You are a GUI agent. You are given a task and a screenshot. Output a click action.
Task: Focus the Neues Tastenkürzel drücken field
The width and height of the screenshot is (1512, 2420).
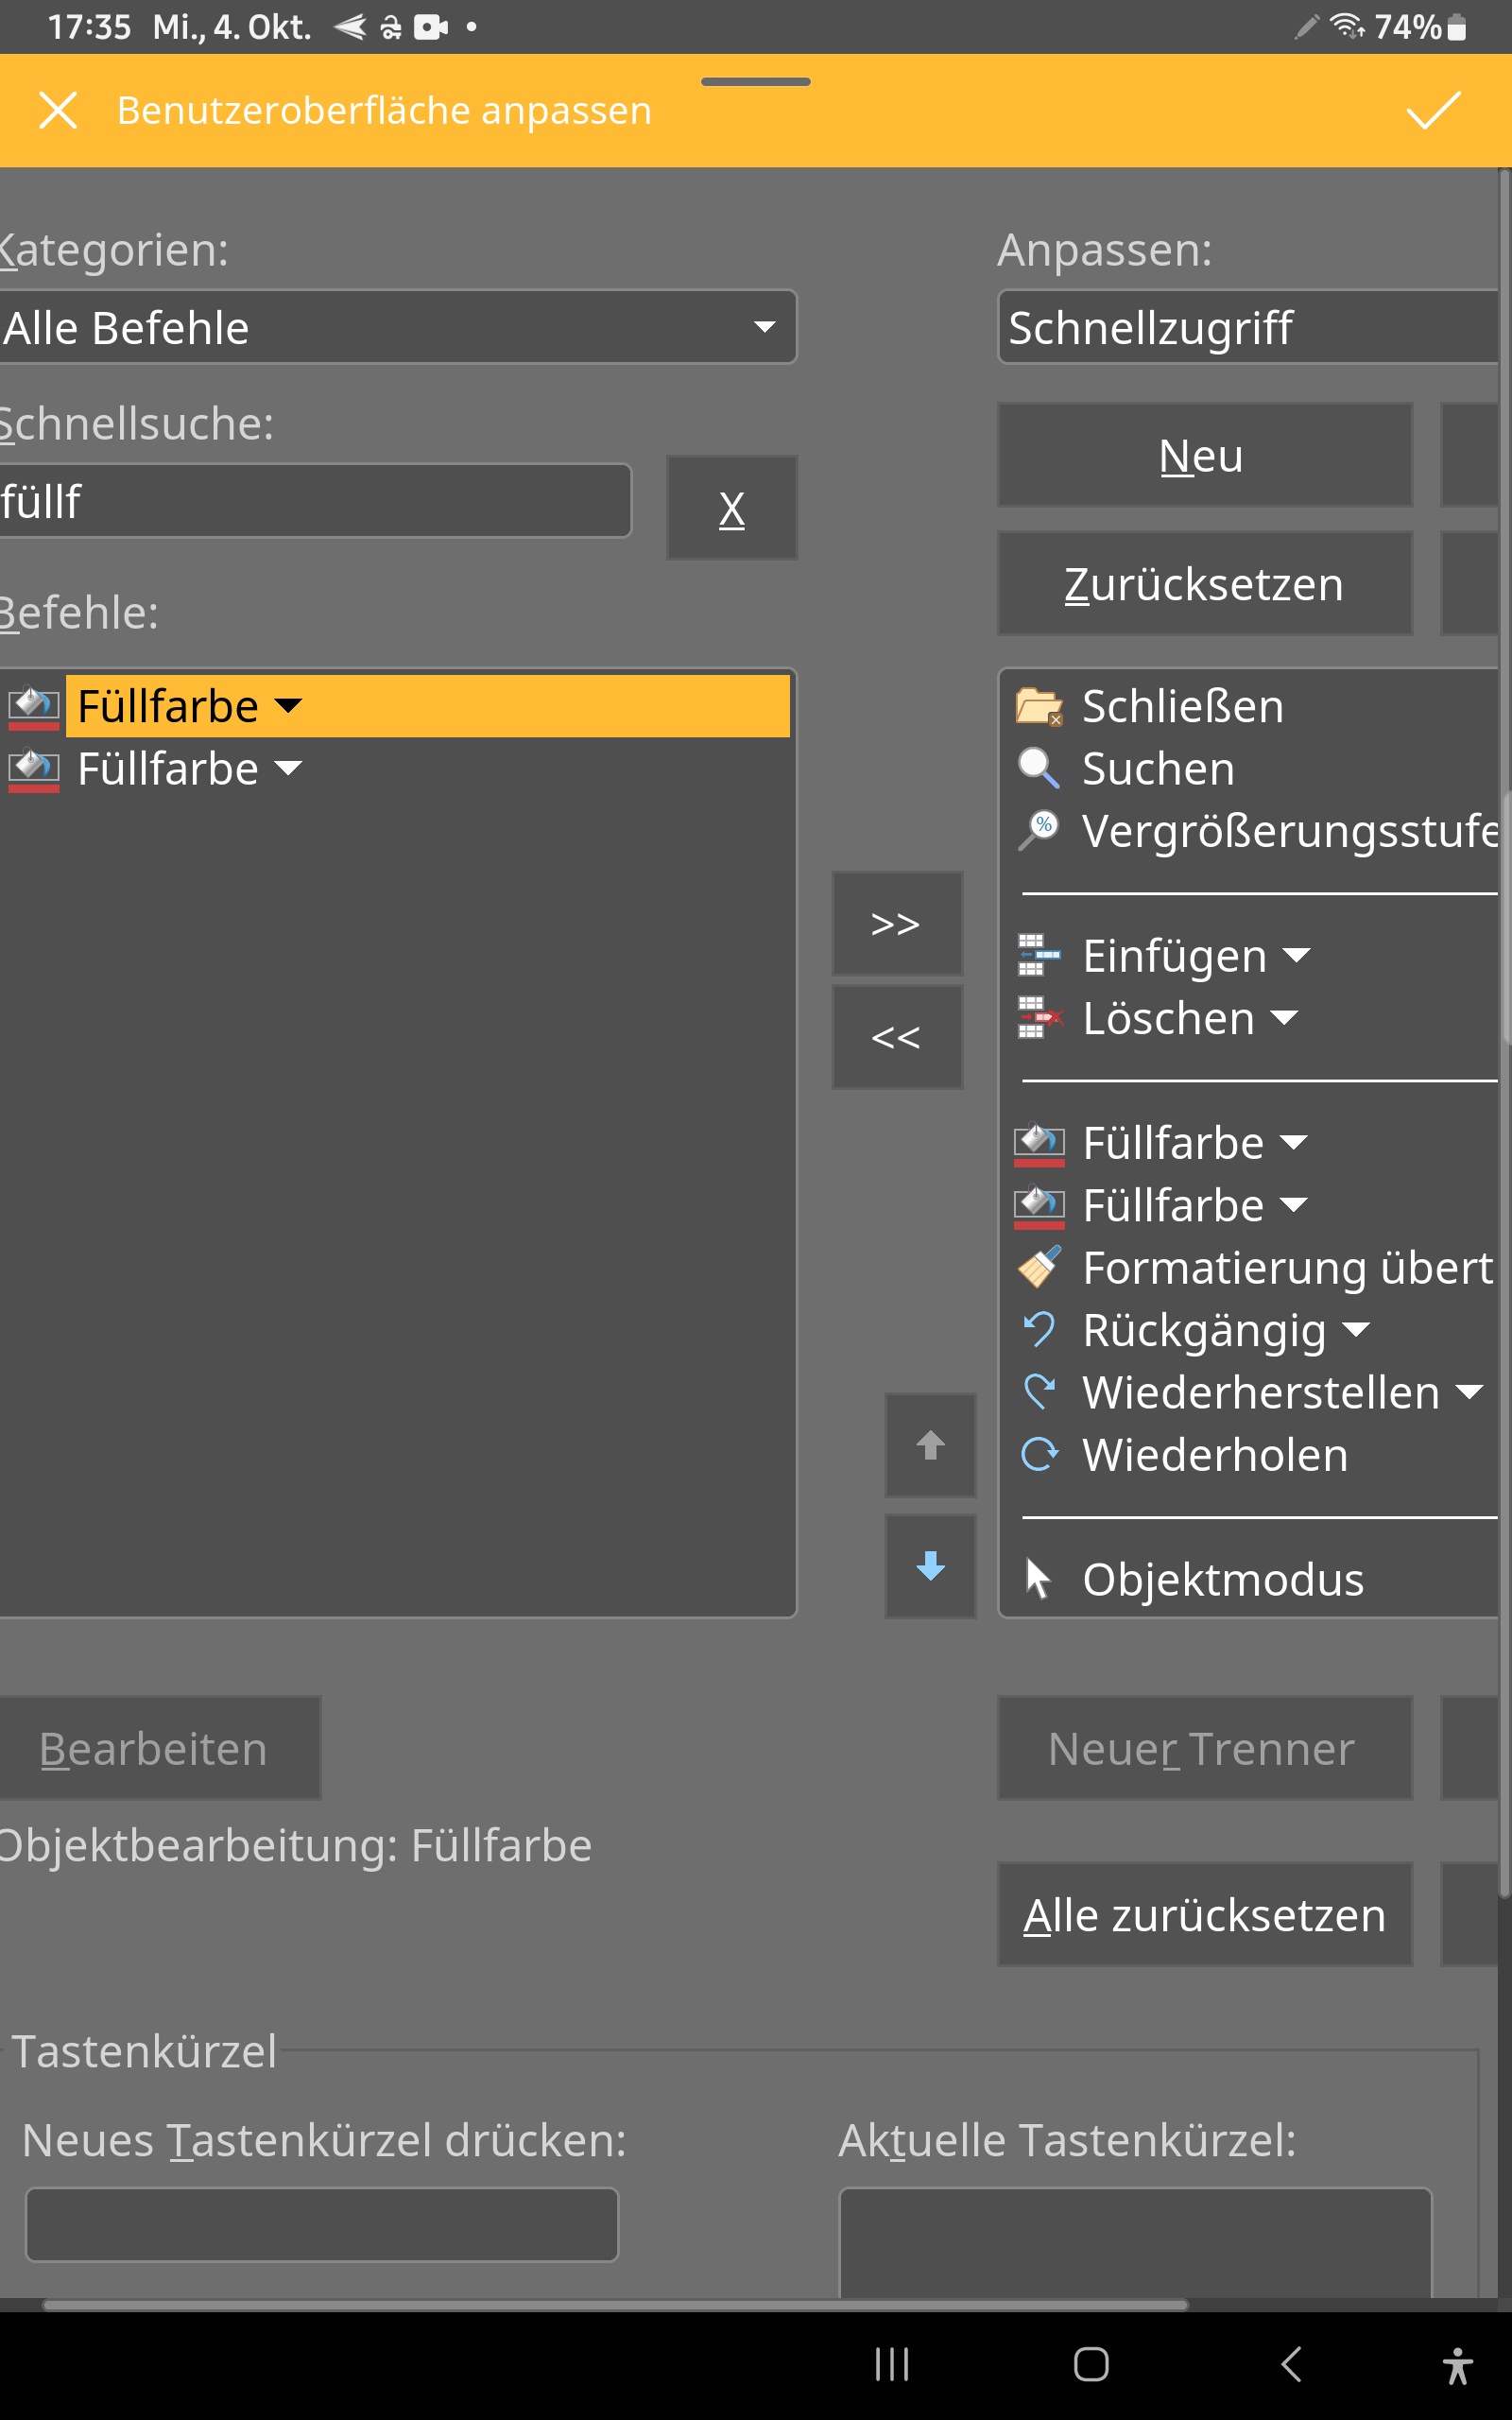[x=321, y=2224]
